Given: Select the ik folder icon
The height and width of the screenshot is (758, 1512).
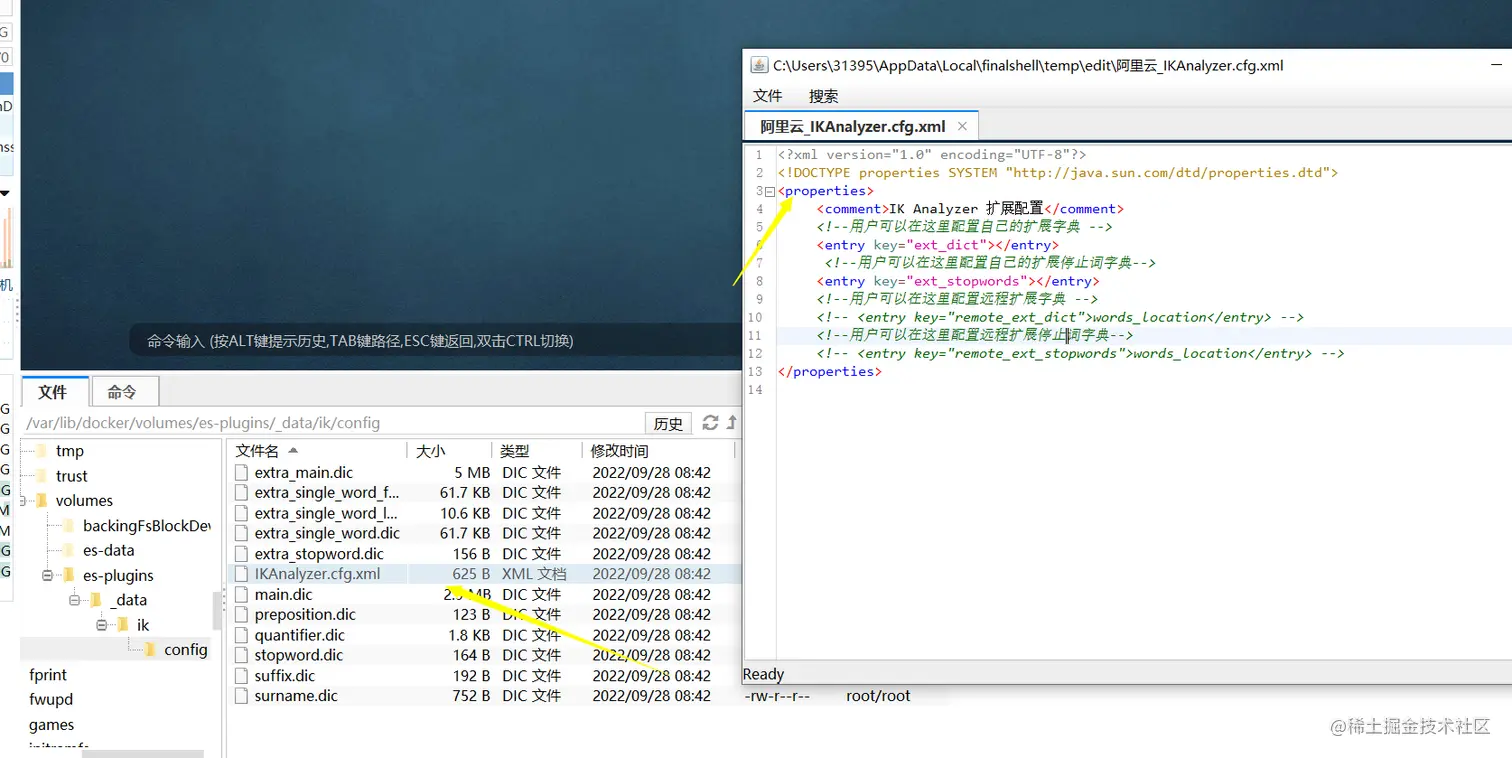Looking at the screenshot, I should click(x=123, y=625).
